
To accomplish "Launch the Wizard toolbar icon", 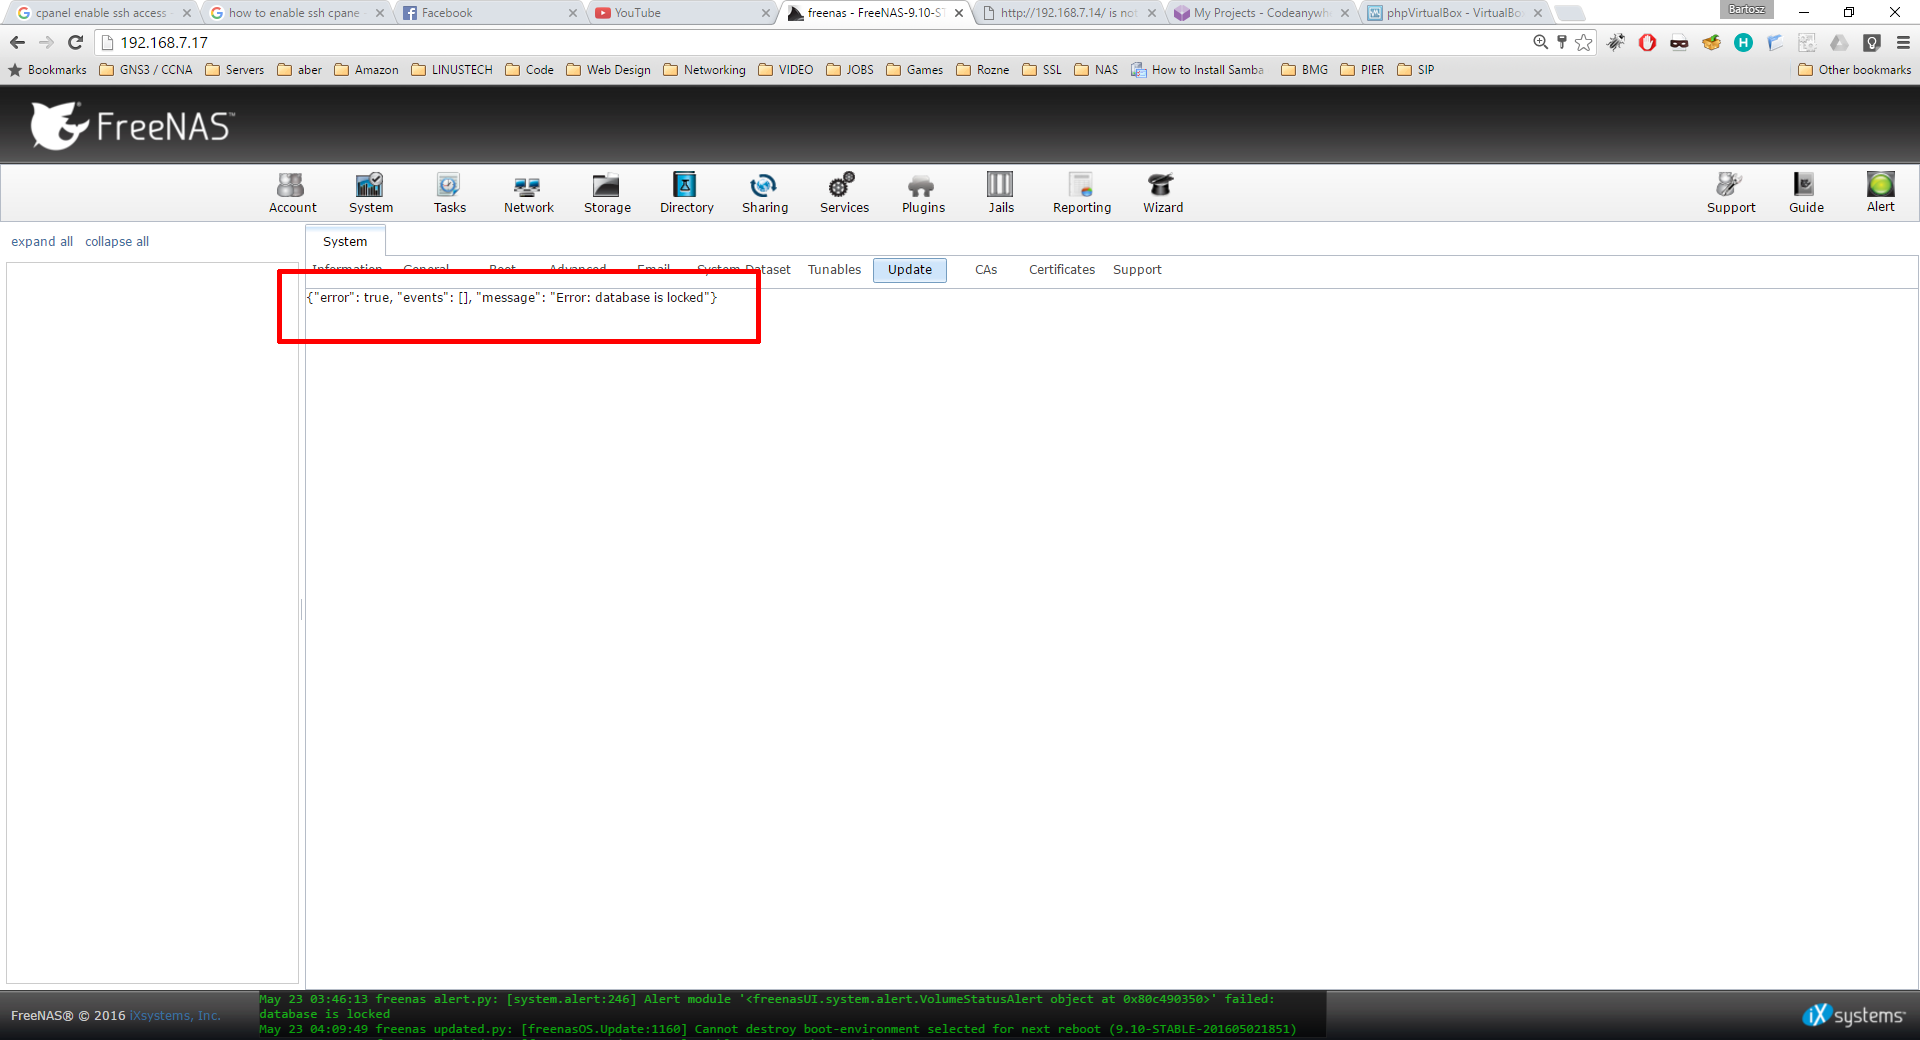I will [1163, 193].
